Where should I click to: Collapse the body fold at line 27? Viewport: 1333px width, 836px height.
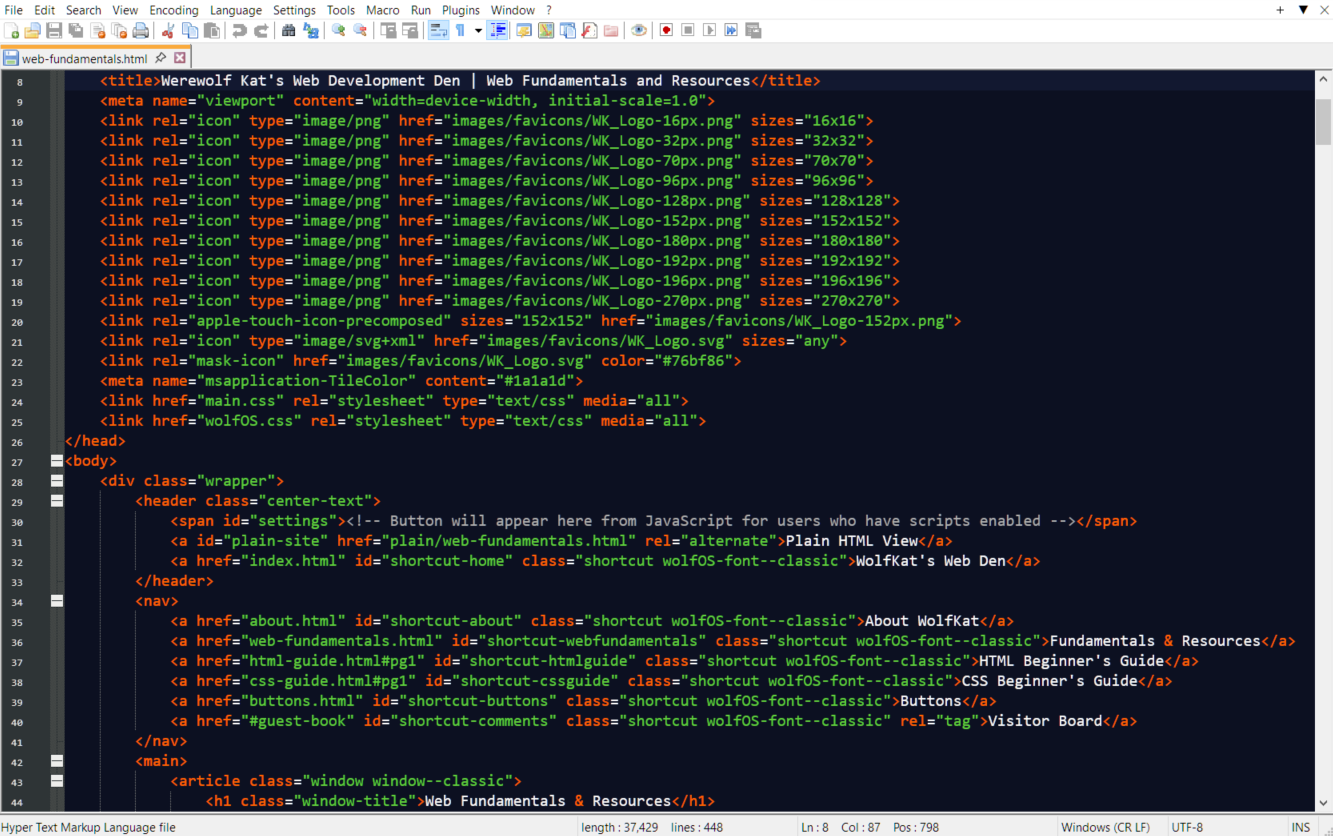point(56,461)
